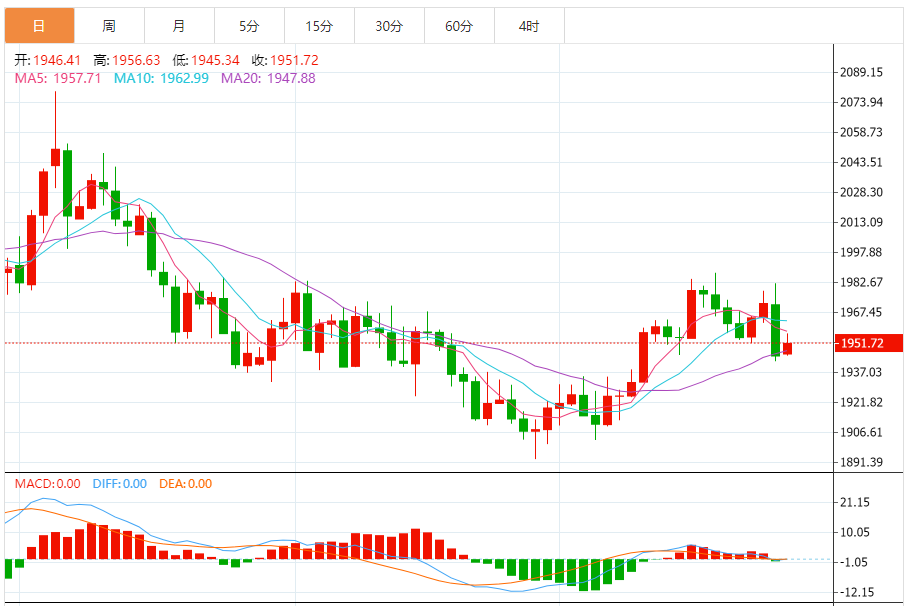Click the low price 1945.34 value

coord(215,60)
